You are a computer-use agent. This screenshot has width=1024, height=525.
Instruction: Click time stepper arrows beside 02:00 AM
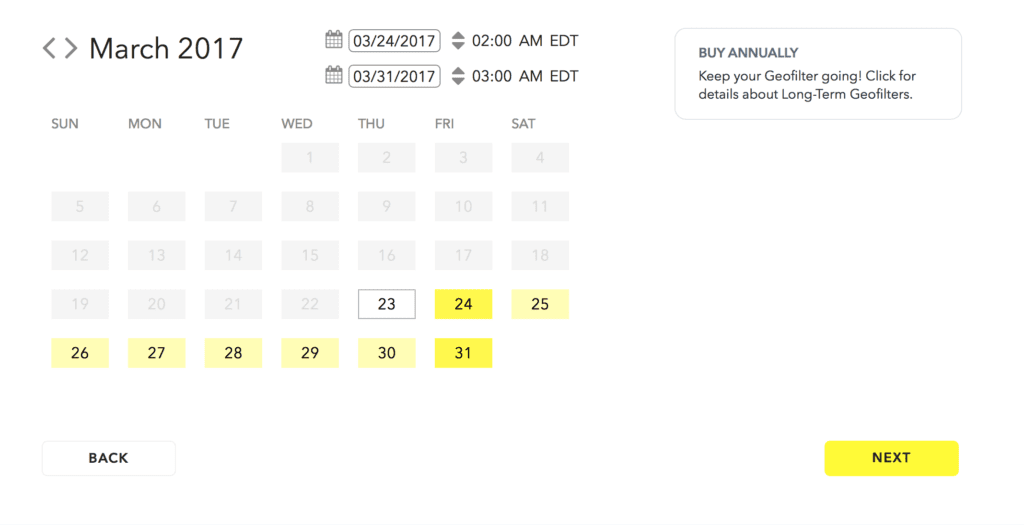pos(458,40)
